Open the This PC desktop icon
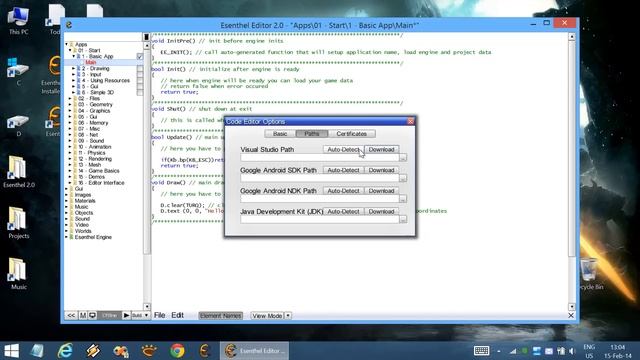This screenshot has width=640, height=360. 18,20
